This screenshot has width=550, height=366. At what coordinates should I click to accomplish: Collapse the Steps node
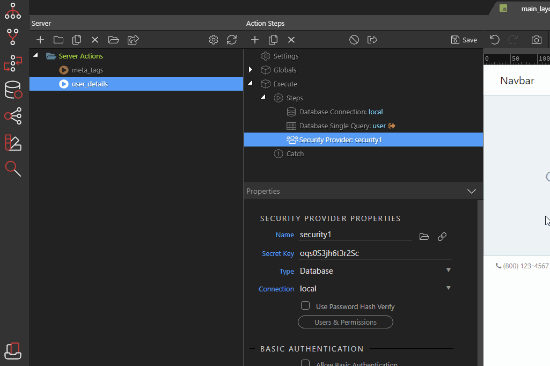click(263, 97)
